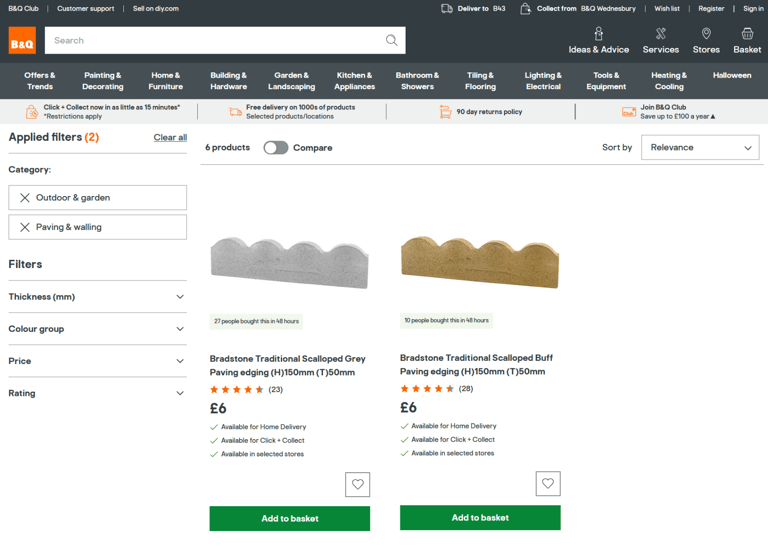Image resolution: width=768 pixels, height=546 pixels.
Task: Open Kitchen & Appliances menu
Action: tap(355, 81)
